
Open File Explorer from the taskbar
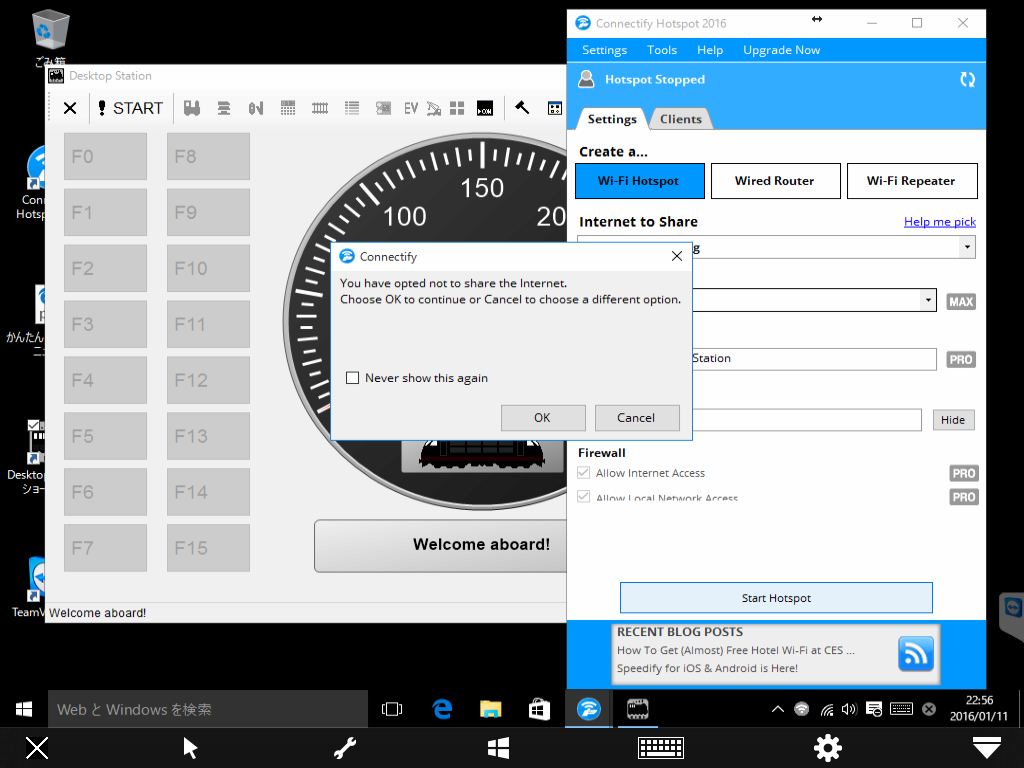[490, 709]
